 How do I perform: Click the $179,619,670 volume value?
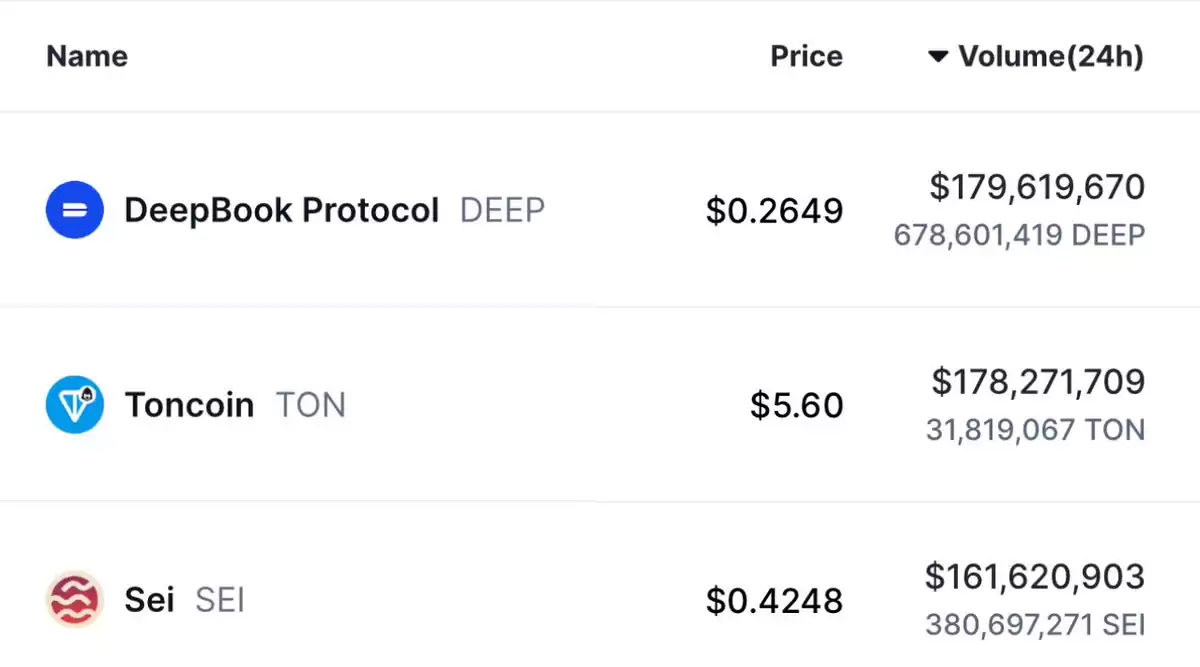coord(1037,186)
